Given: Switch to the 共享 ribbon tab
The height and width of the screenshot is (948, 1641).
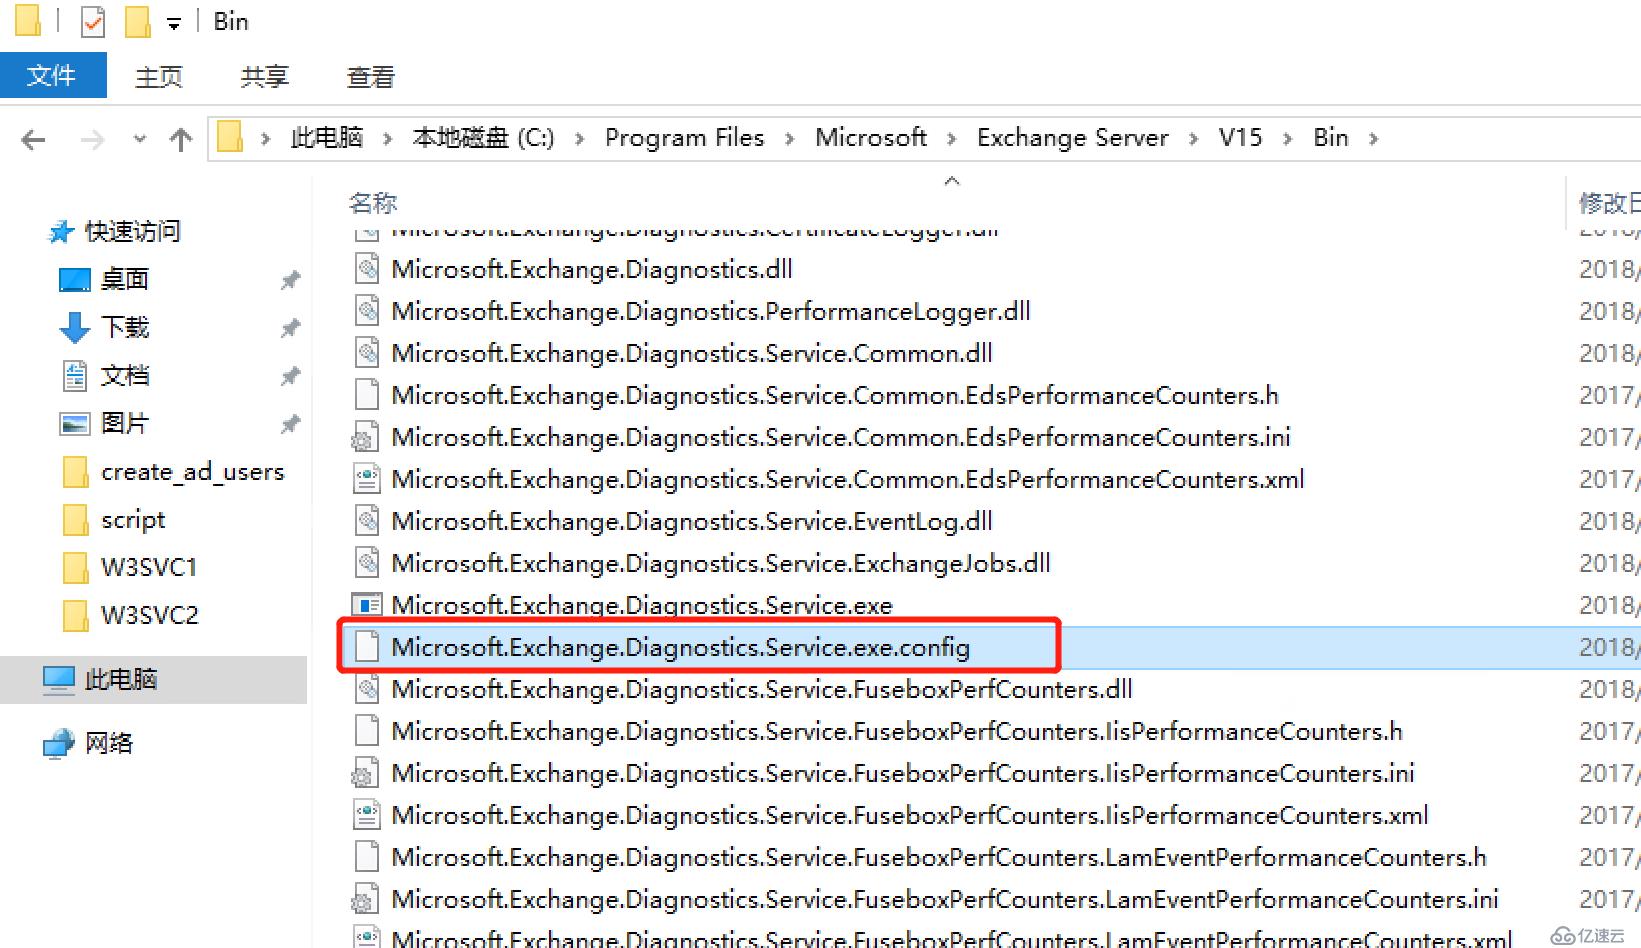Looking at the screenshot, I should pyautogui.click(x=265, y=77).
